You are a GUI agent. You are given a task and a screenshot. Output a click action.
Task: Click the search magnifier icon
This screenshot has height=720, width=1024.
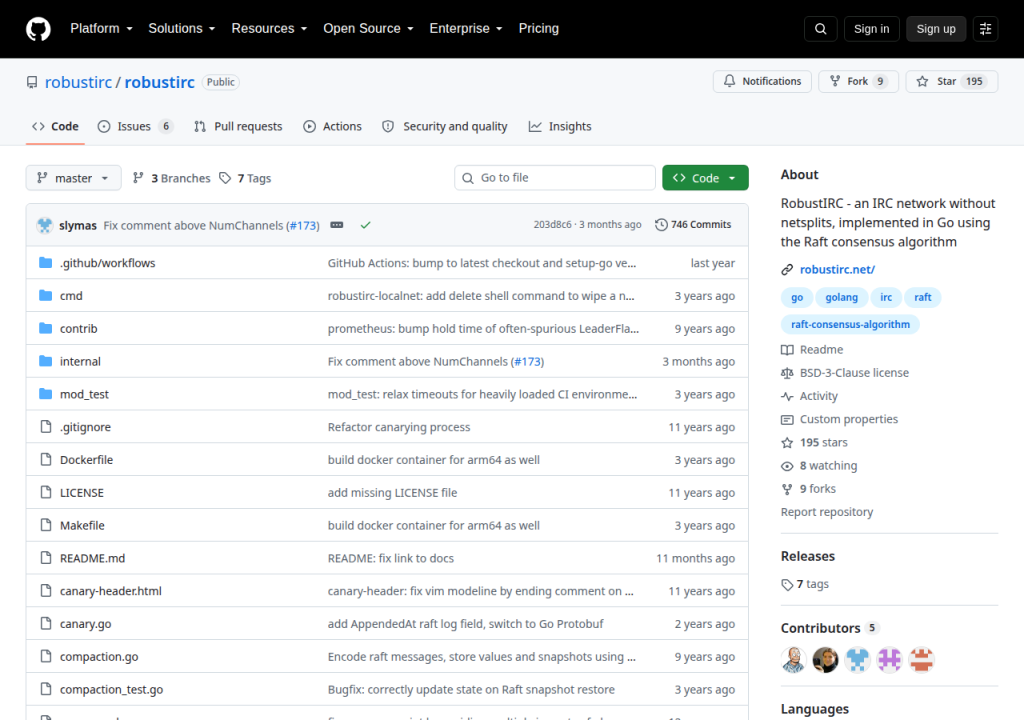[x=820, y=29]
